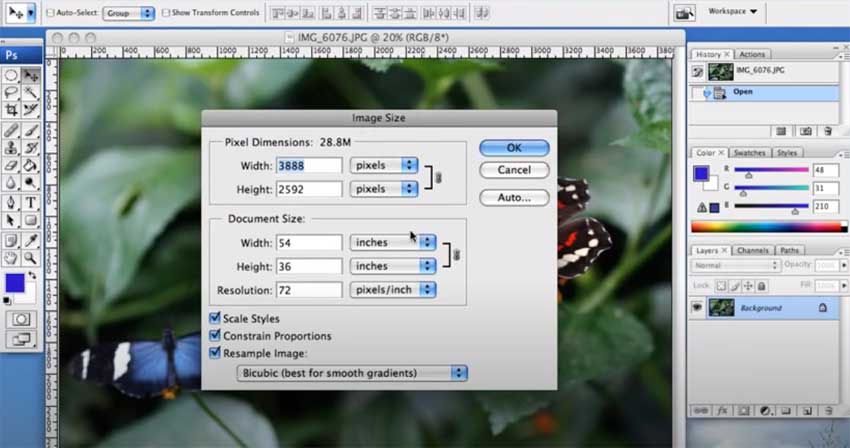Select the Rounded Rectangle shape tool
Screen dimensions: 850x448
click(x=31, y=220)
